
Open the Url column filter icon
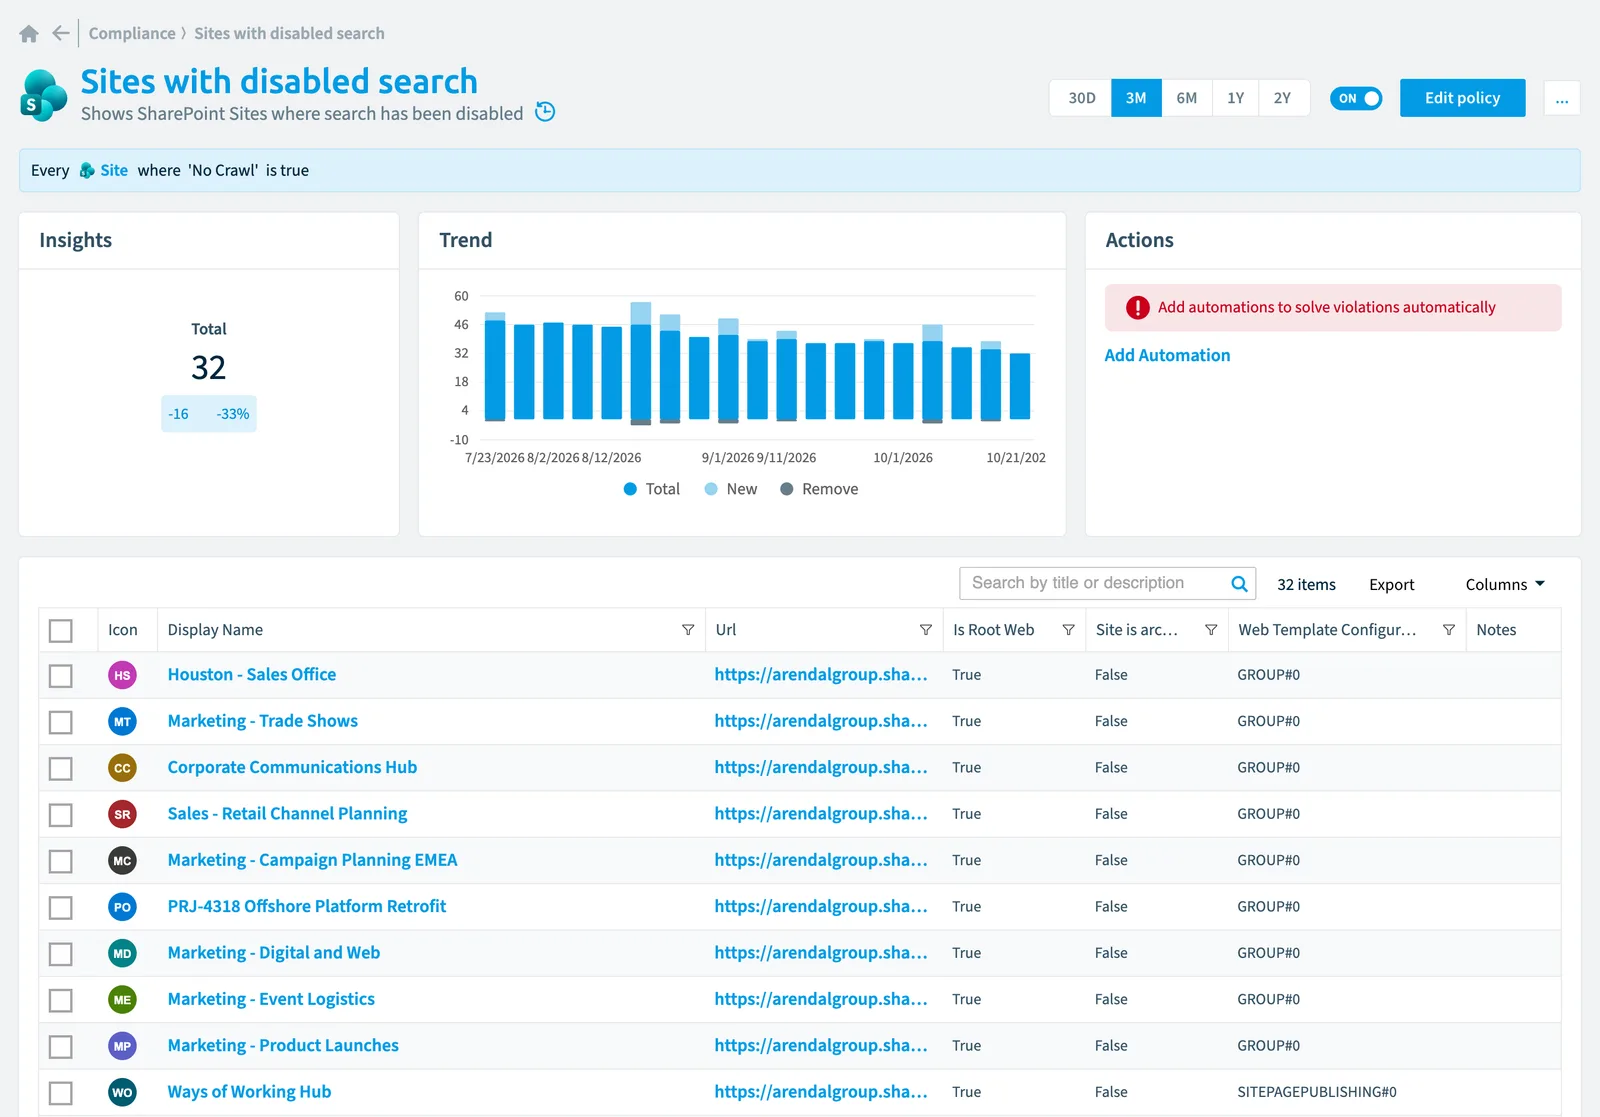pos(926,630)
